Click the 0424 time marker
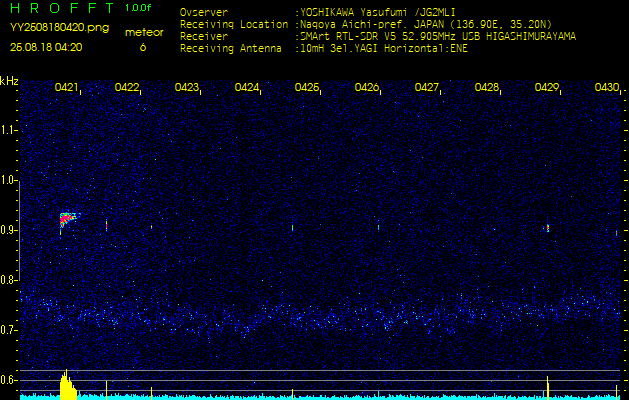The image size is (629, 400). point(246,87)
